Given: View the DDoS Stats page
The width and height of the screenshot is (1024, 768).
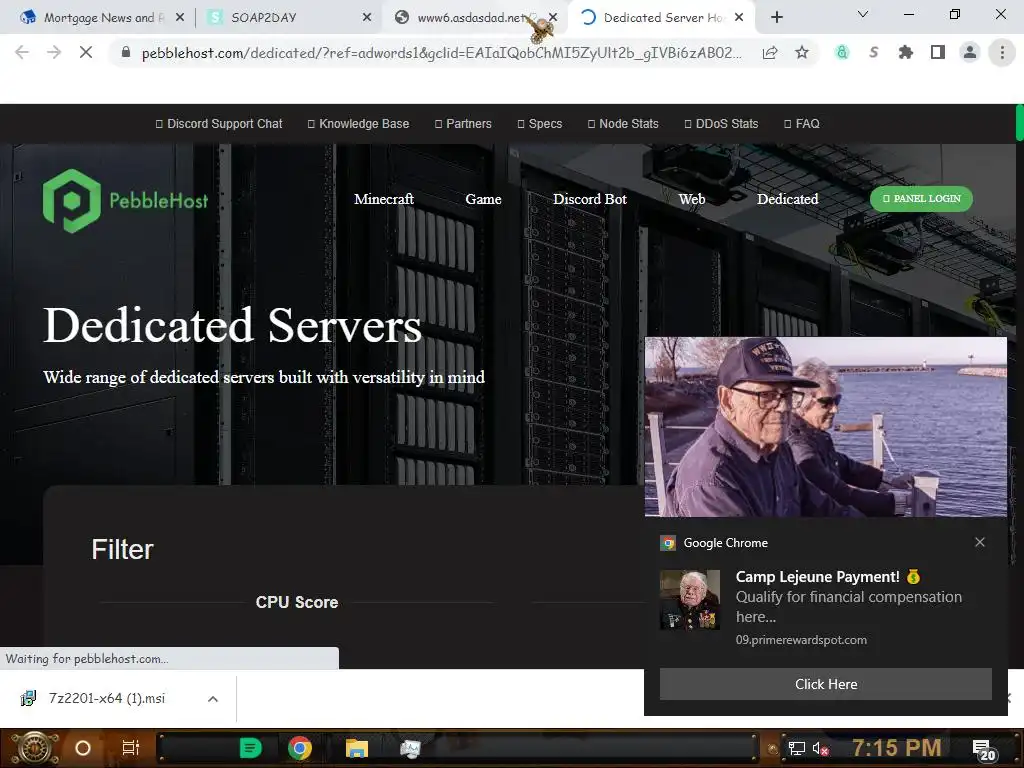Looking at the screenshot, I should pyautogui.click(x=721, y=123).
